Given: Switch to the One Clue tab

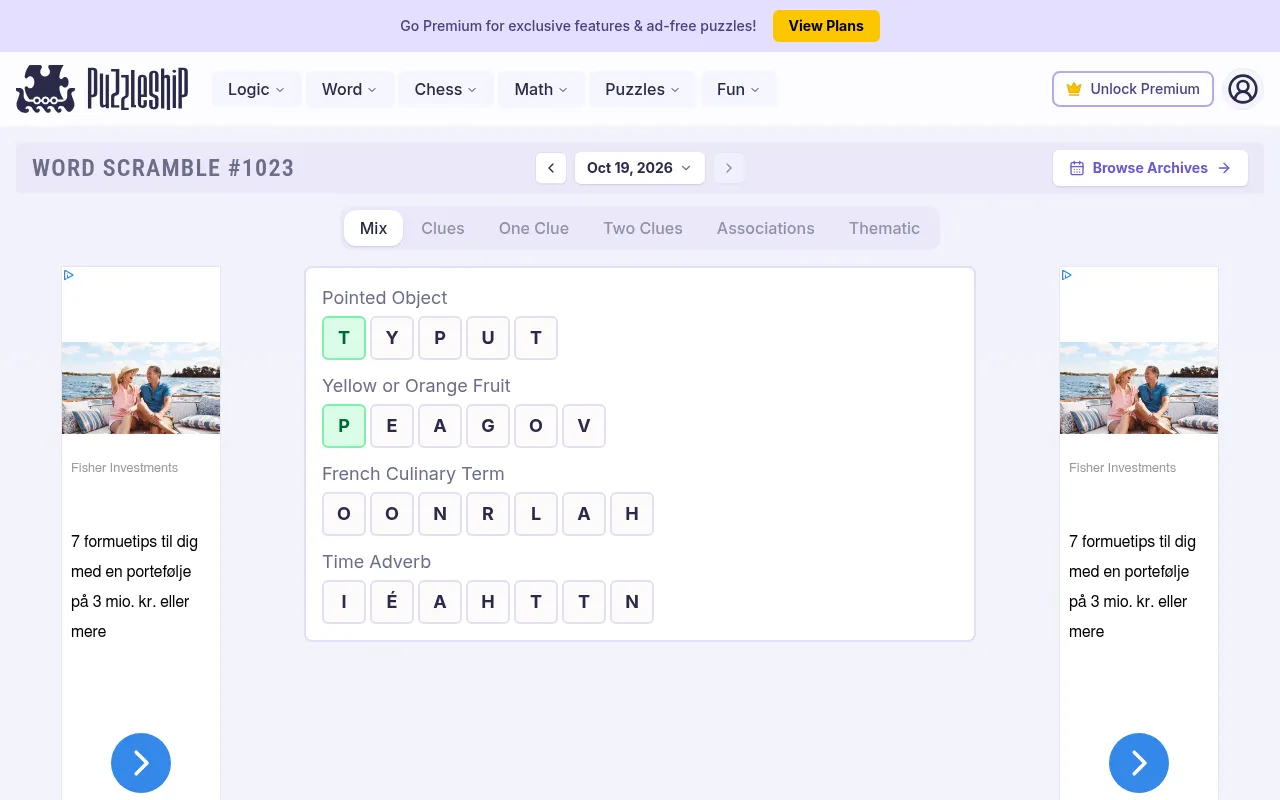Looking at the screenshot, I should (x=534, y=228).
